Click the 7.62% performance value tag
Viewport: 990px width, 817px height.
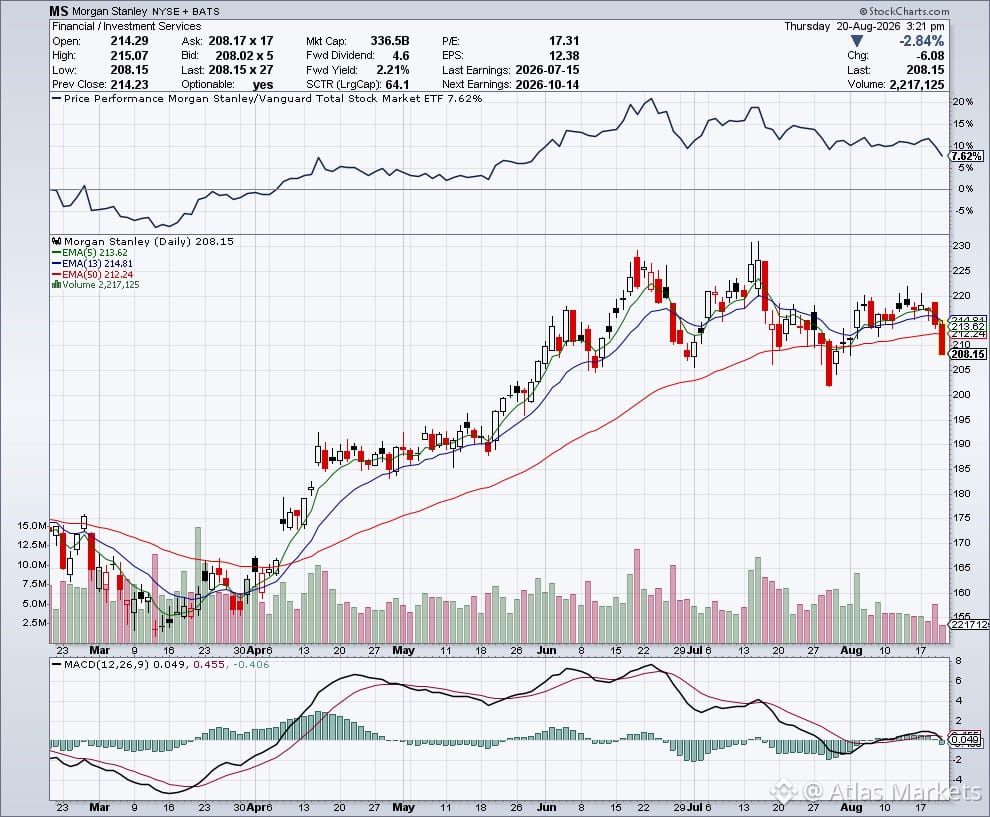[x=966, y=156]
